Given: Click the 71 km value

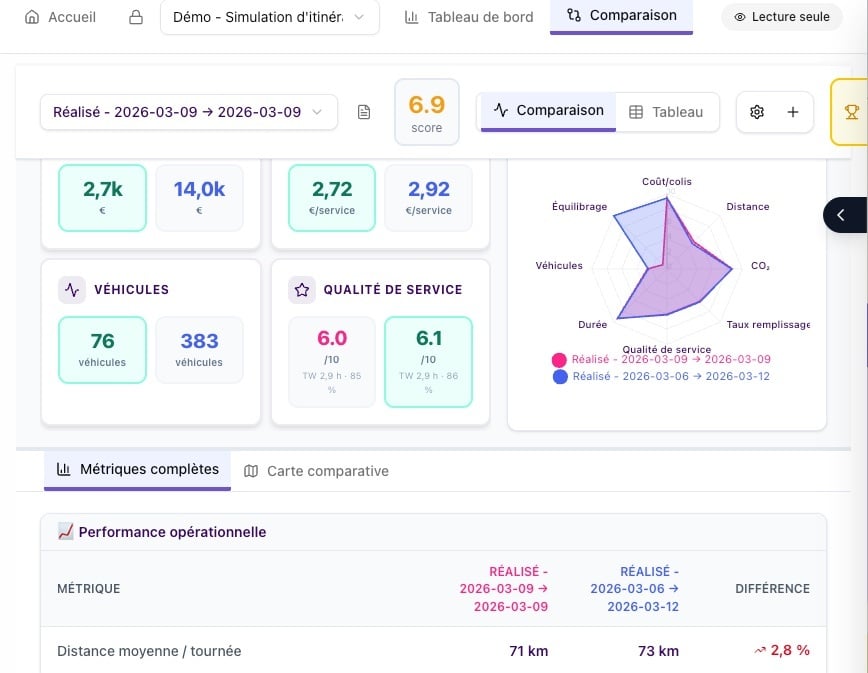Looking at the screenshot, I should 529,651.
